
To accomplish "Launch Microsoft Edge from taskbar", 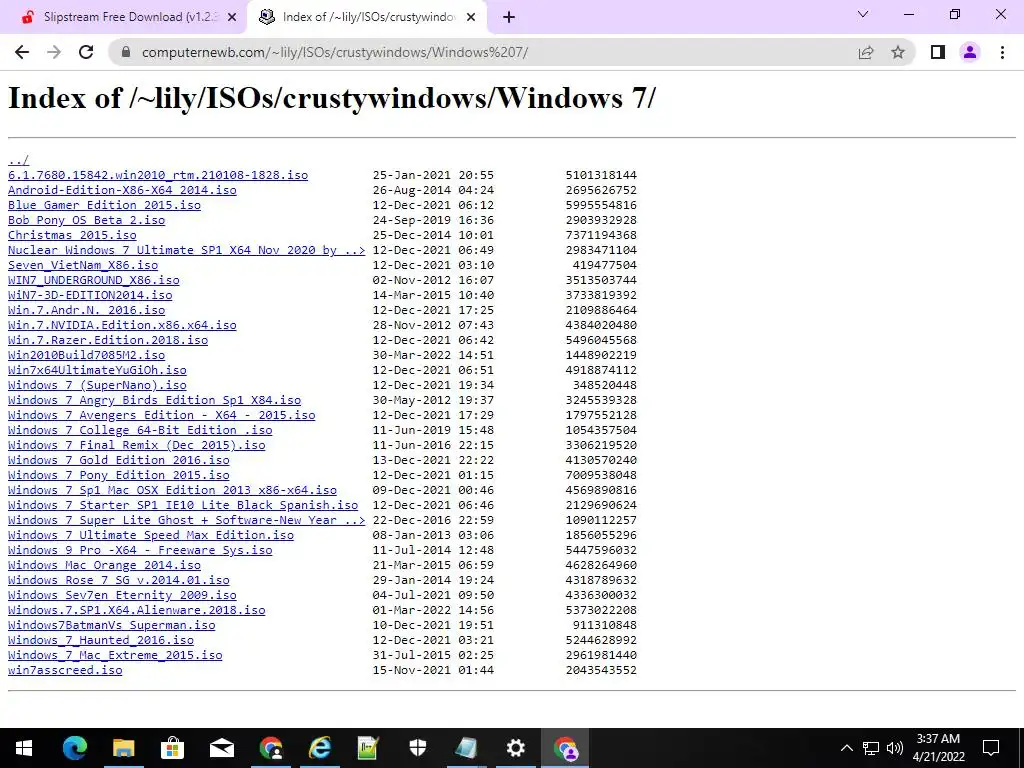I will point(74,748).
